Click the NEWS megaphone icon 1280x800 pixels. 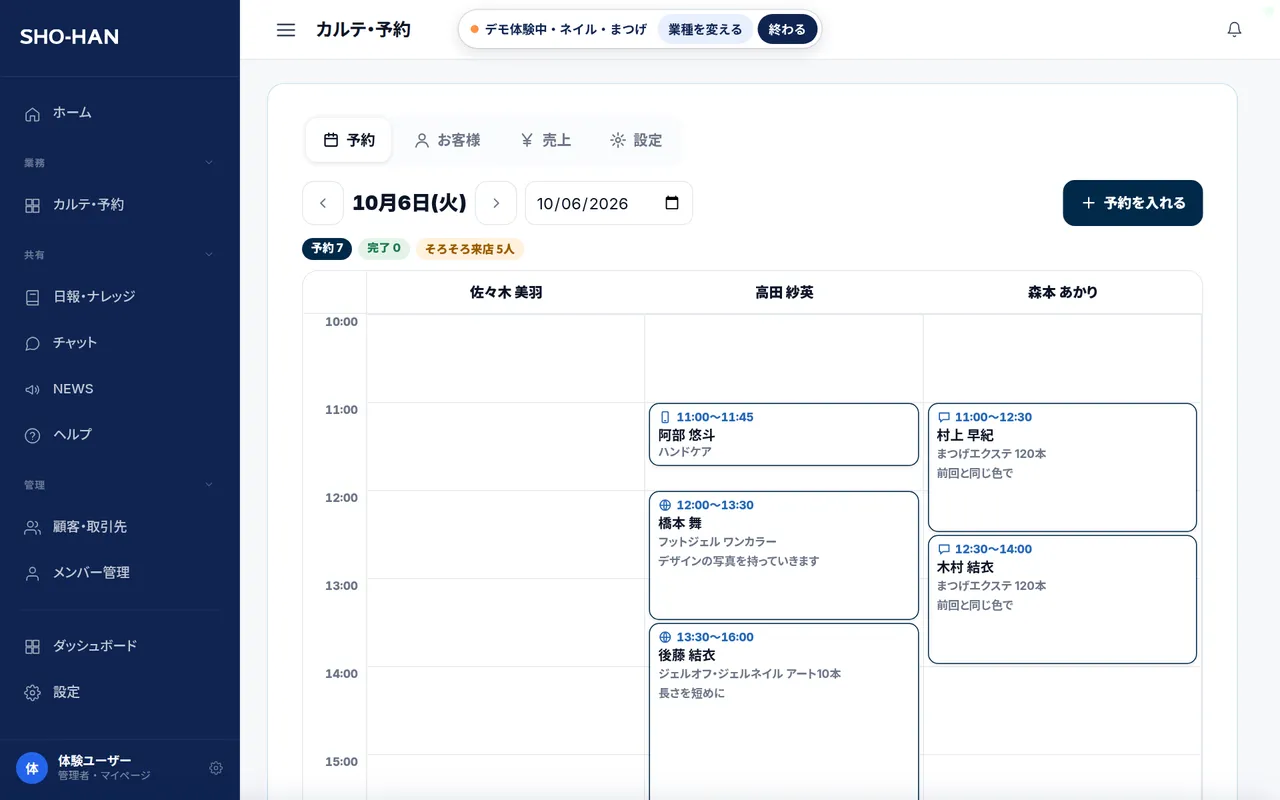(32, 389)
